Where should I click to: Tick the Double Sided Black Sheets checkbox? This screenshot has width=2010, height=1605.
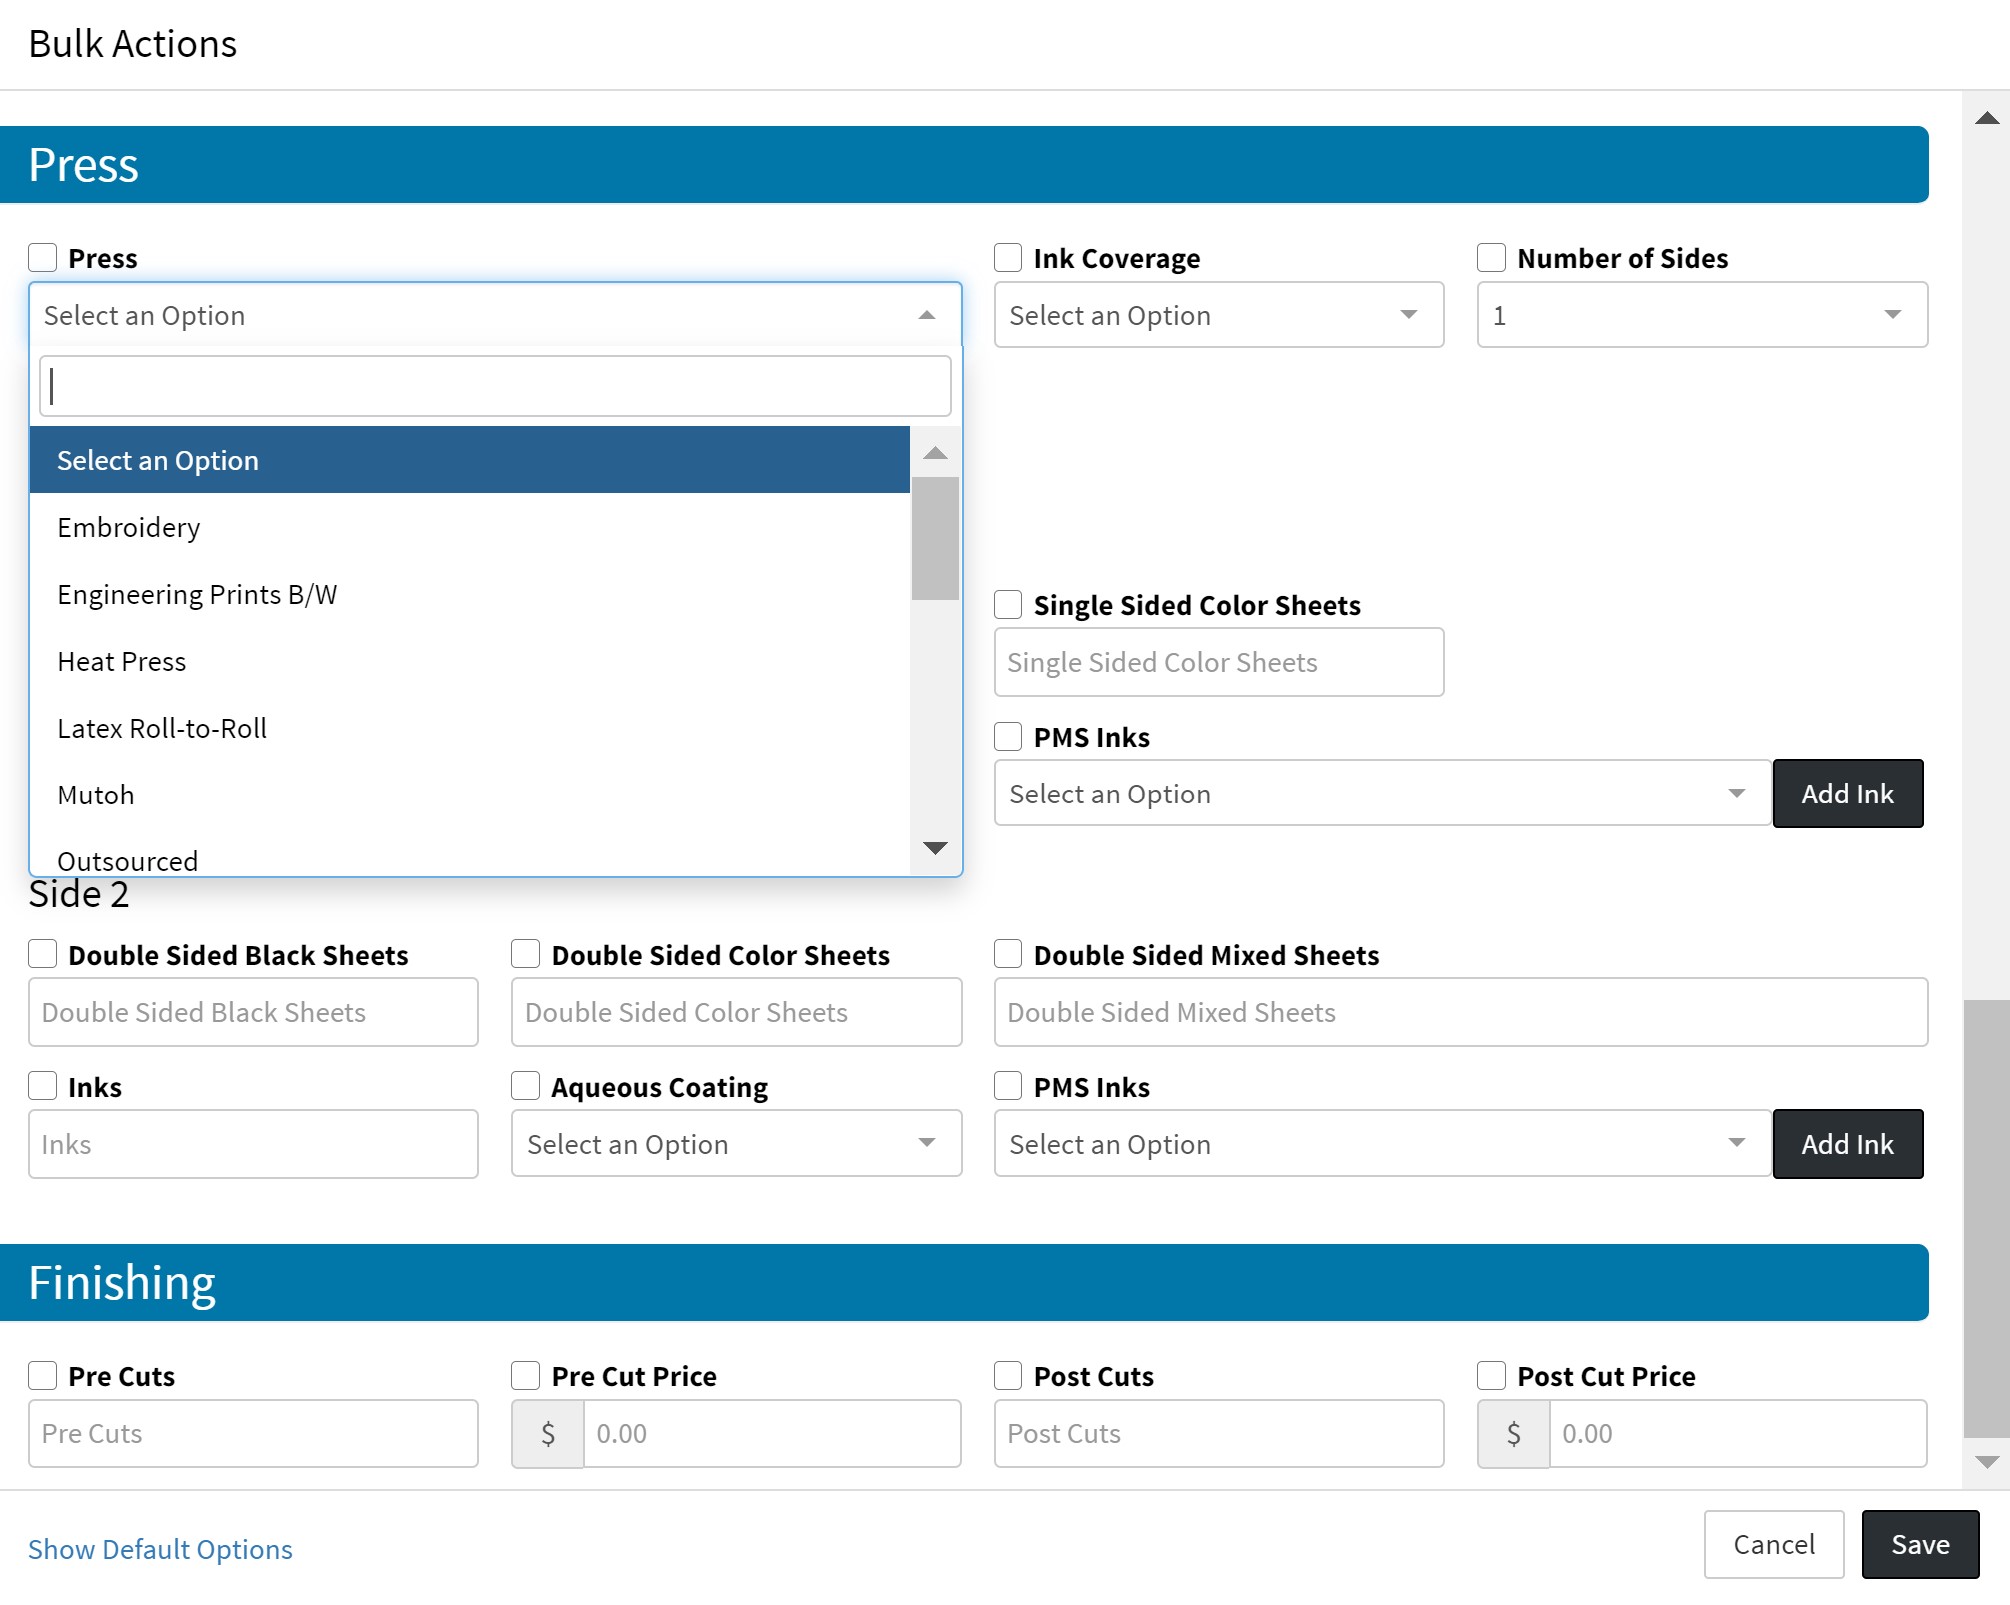tap(43, 954)
